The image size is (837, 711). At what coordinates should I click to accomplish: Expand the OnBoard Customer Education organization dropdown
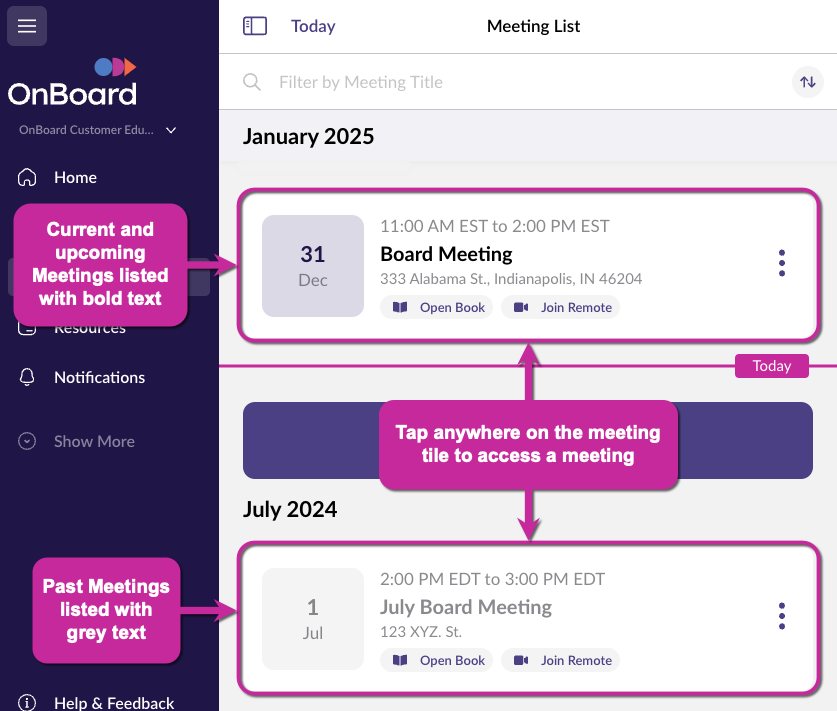click(171, 130)
